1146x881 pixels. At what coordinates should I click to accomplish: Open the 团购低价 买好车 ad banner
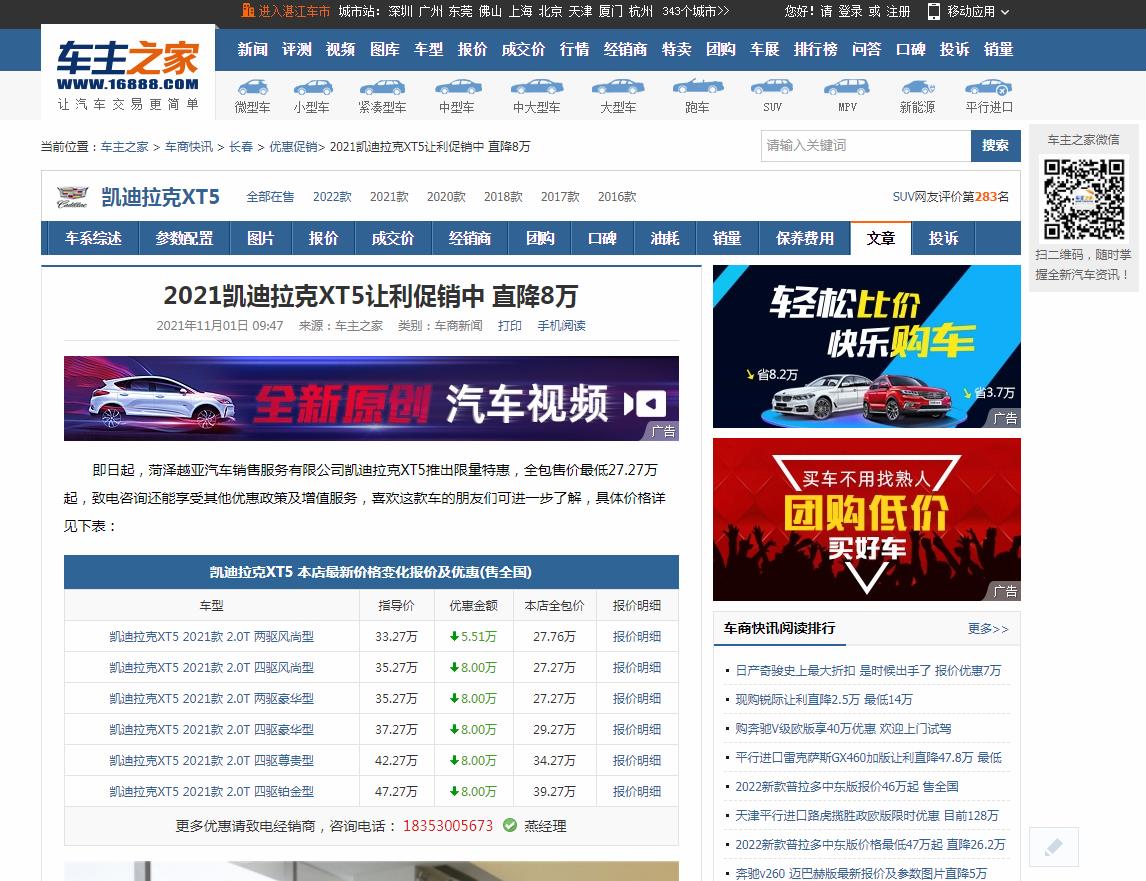867,519
